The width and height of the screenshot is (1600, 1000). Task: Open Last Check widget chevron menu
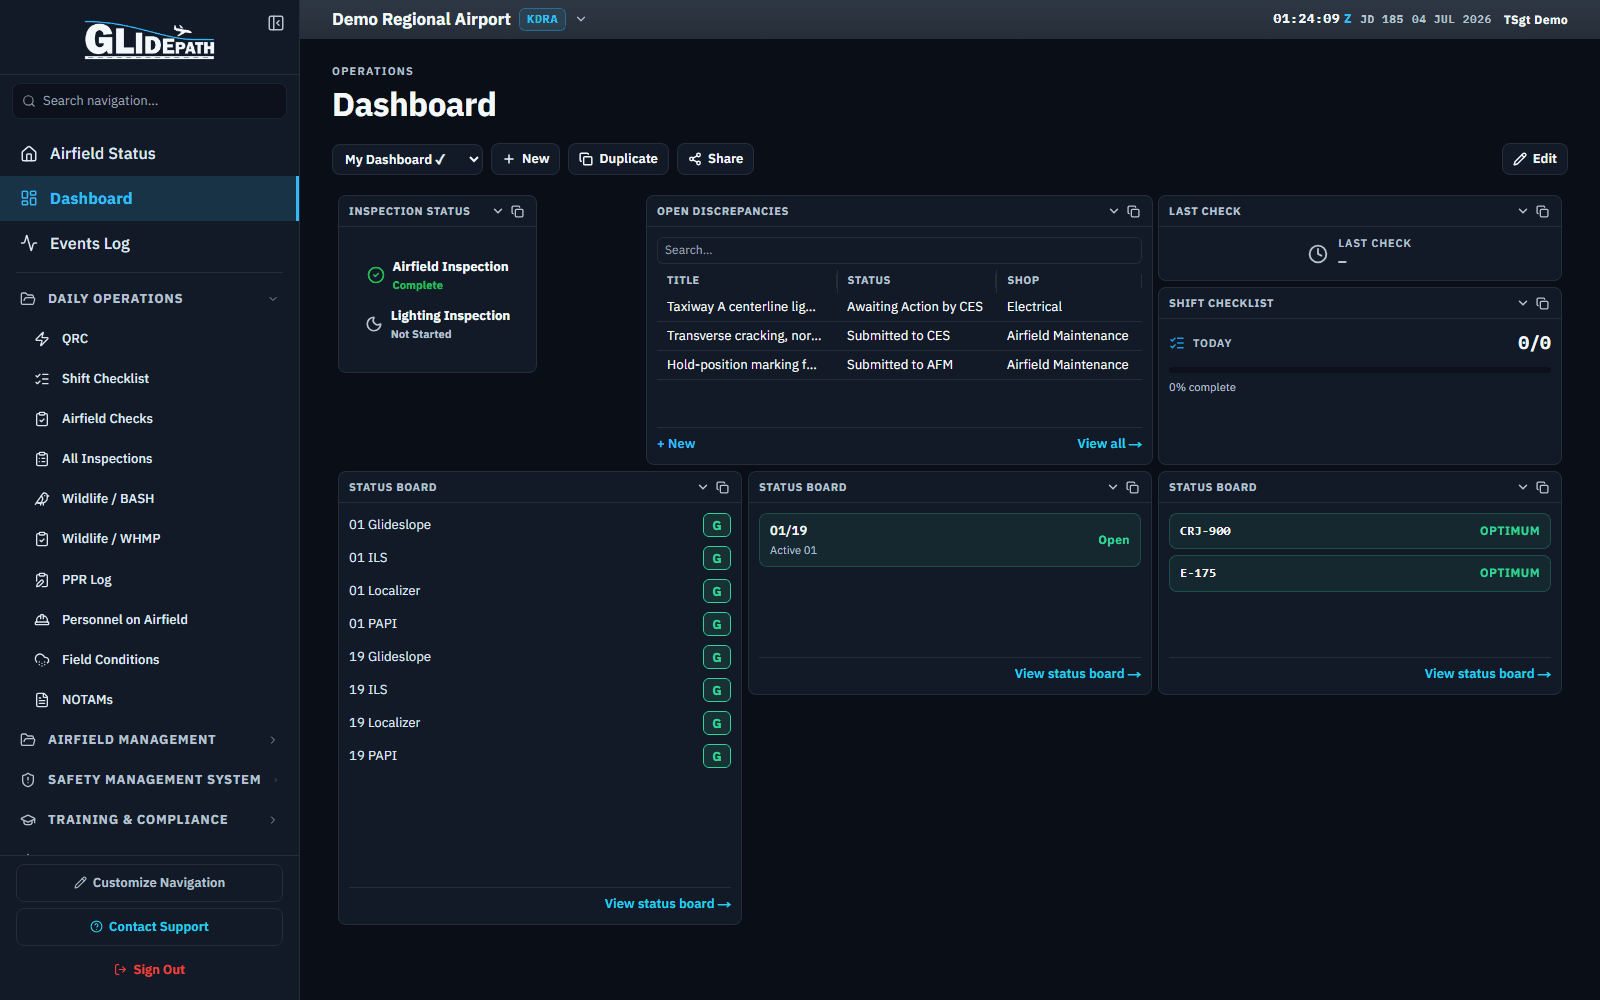click(1523, 211)
